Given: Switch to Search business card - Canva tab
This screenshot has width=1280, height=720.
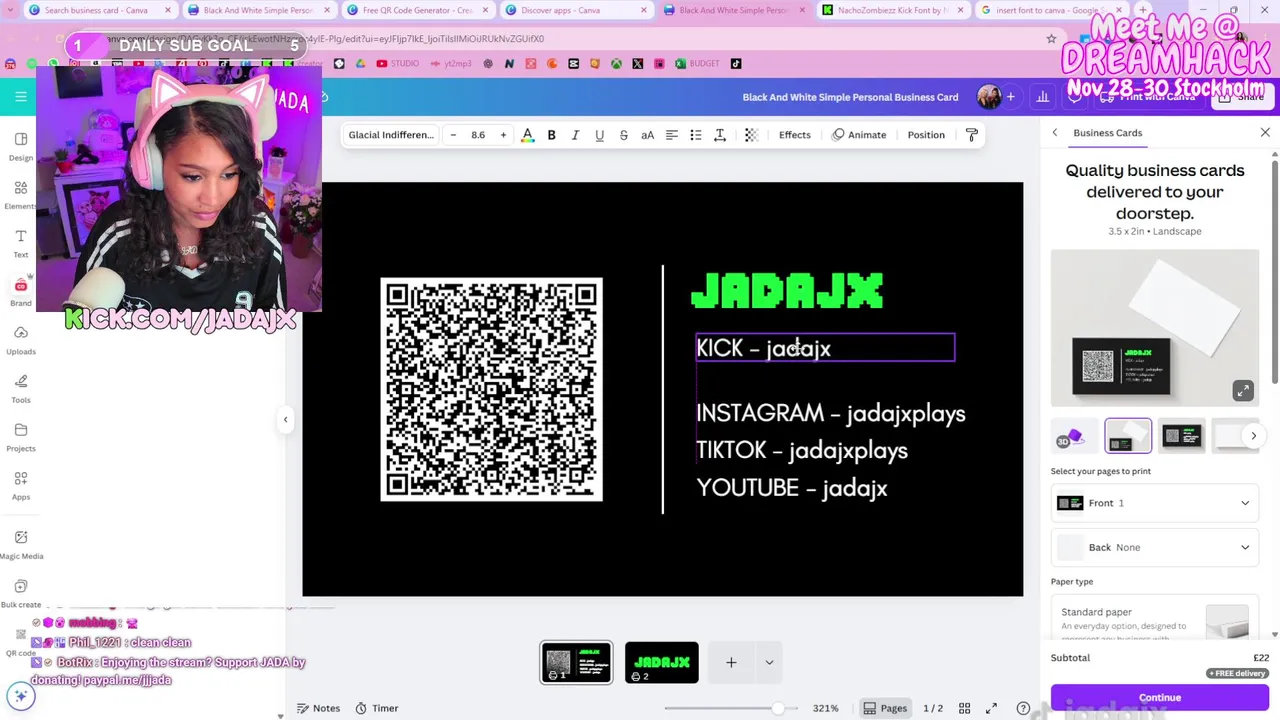Looking at the screenshot, I should click(100, 10).
